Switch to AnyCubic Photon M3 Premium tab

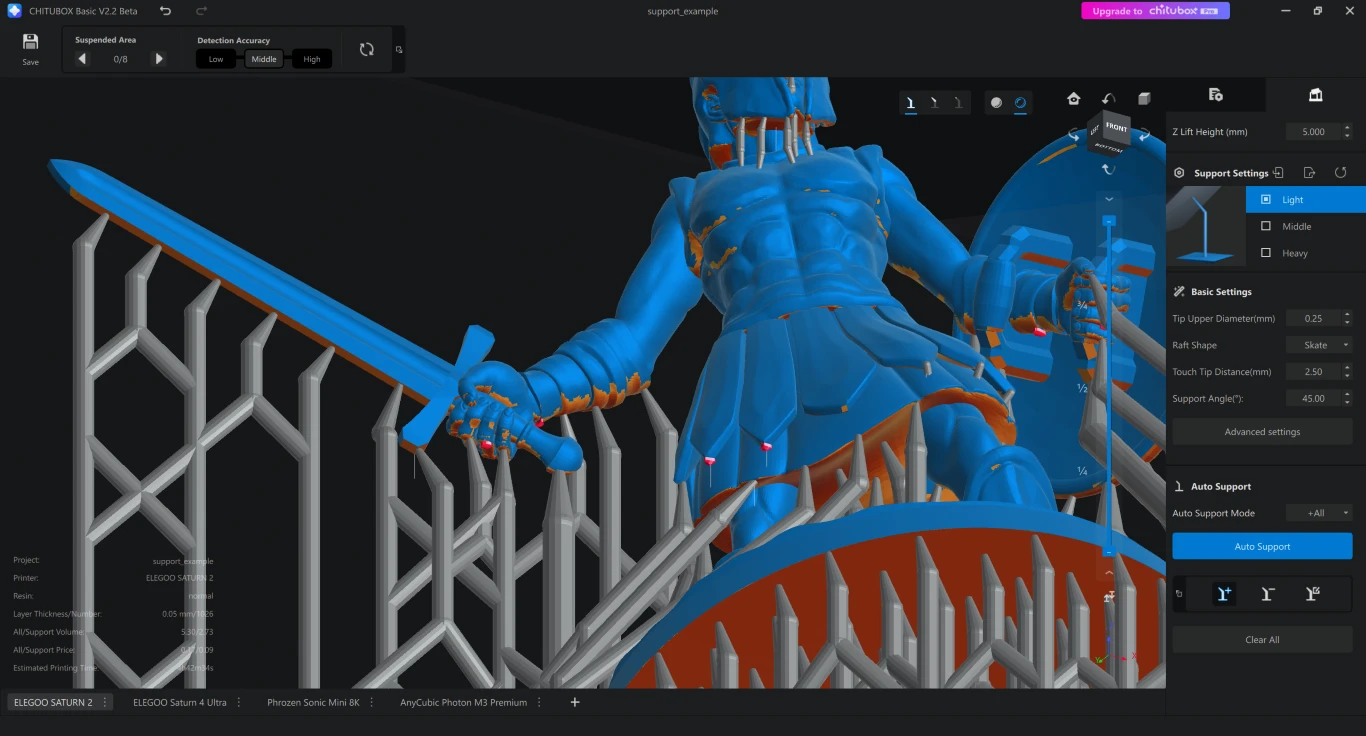click(x=464, y=702)
